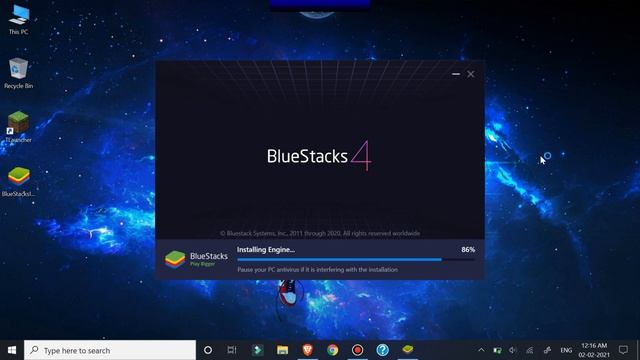Open the red screen recorder taskbar icon

tap(358, 350)
